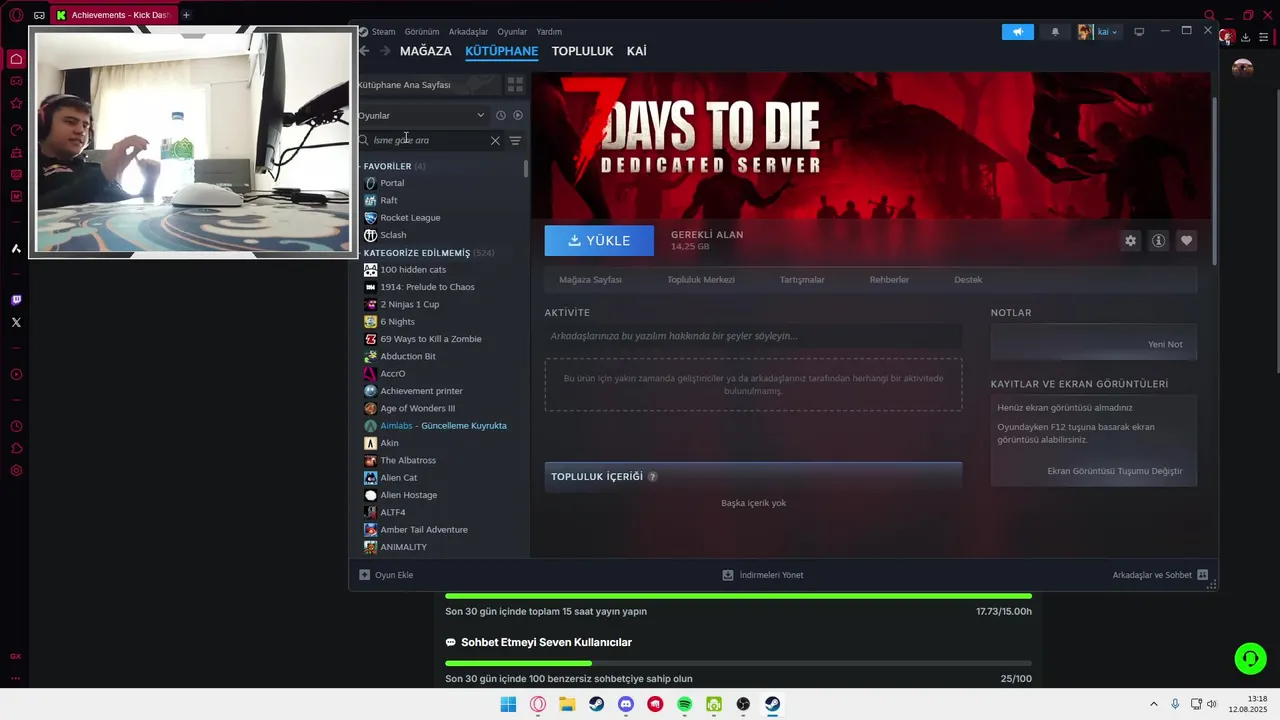
Task: Open the Görünüm menu
Action: tap(422, 32)
